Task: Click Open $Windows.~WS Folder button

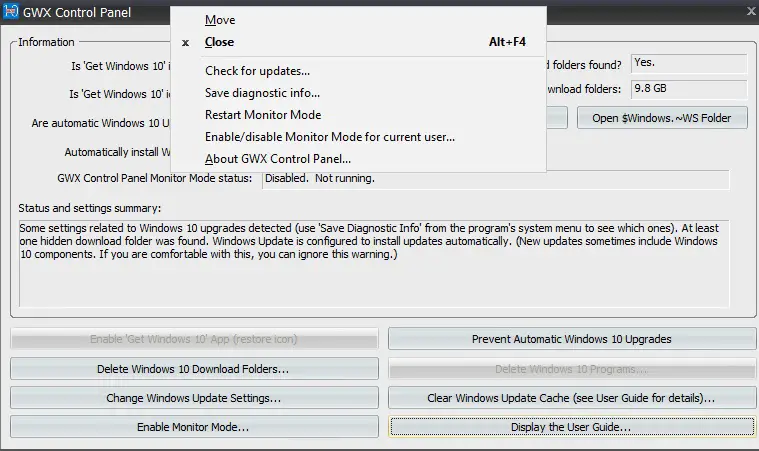Action: pyautogui.click(x=662, y=118)
